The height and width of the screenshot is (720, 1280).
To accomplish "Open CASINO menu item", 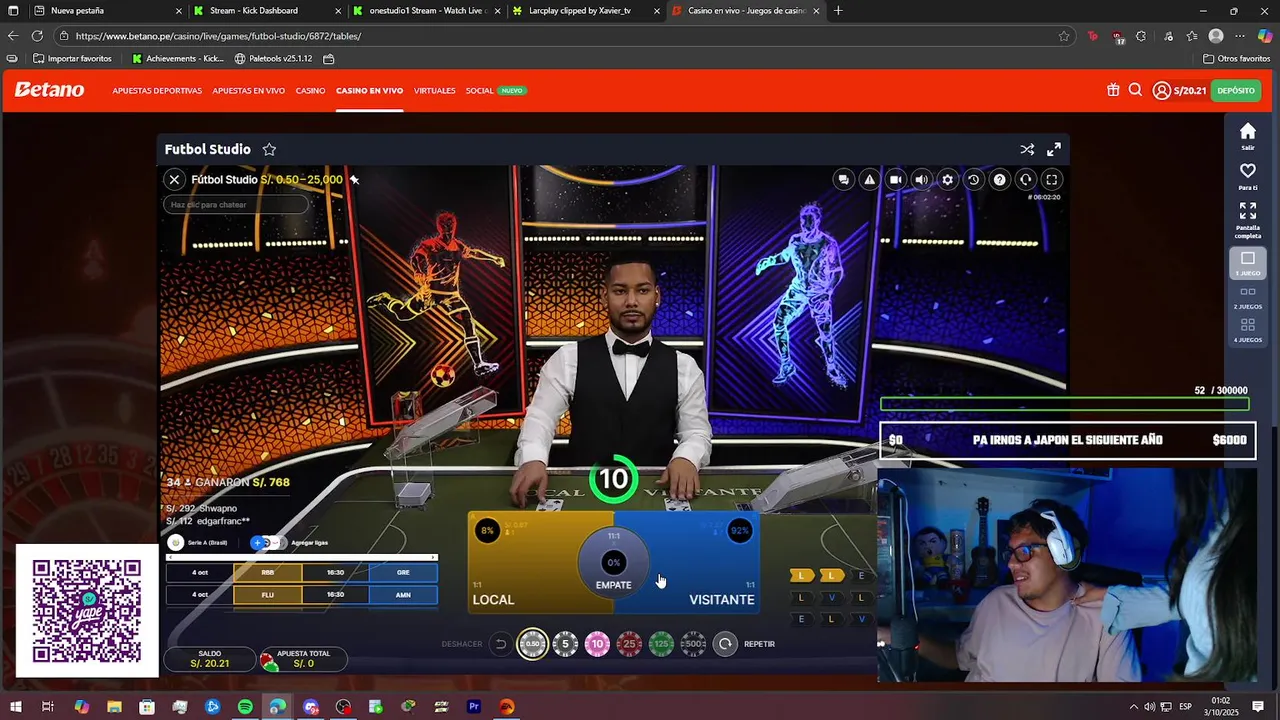I will (310, 91).
